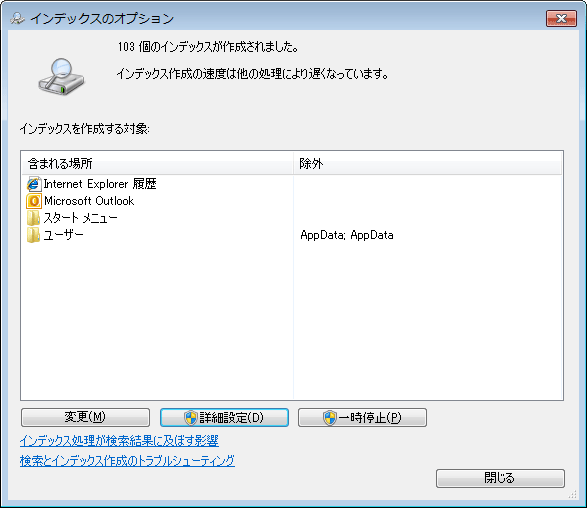Screen dimensions: 587x508
Task: Open link インデックス処理が検索結果に及ぼす影響
Action: (119, 441)
